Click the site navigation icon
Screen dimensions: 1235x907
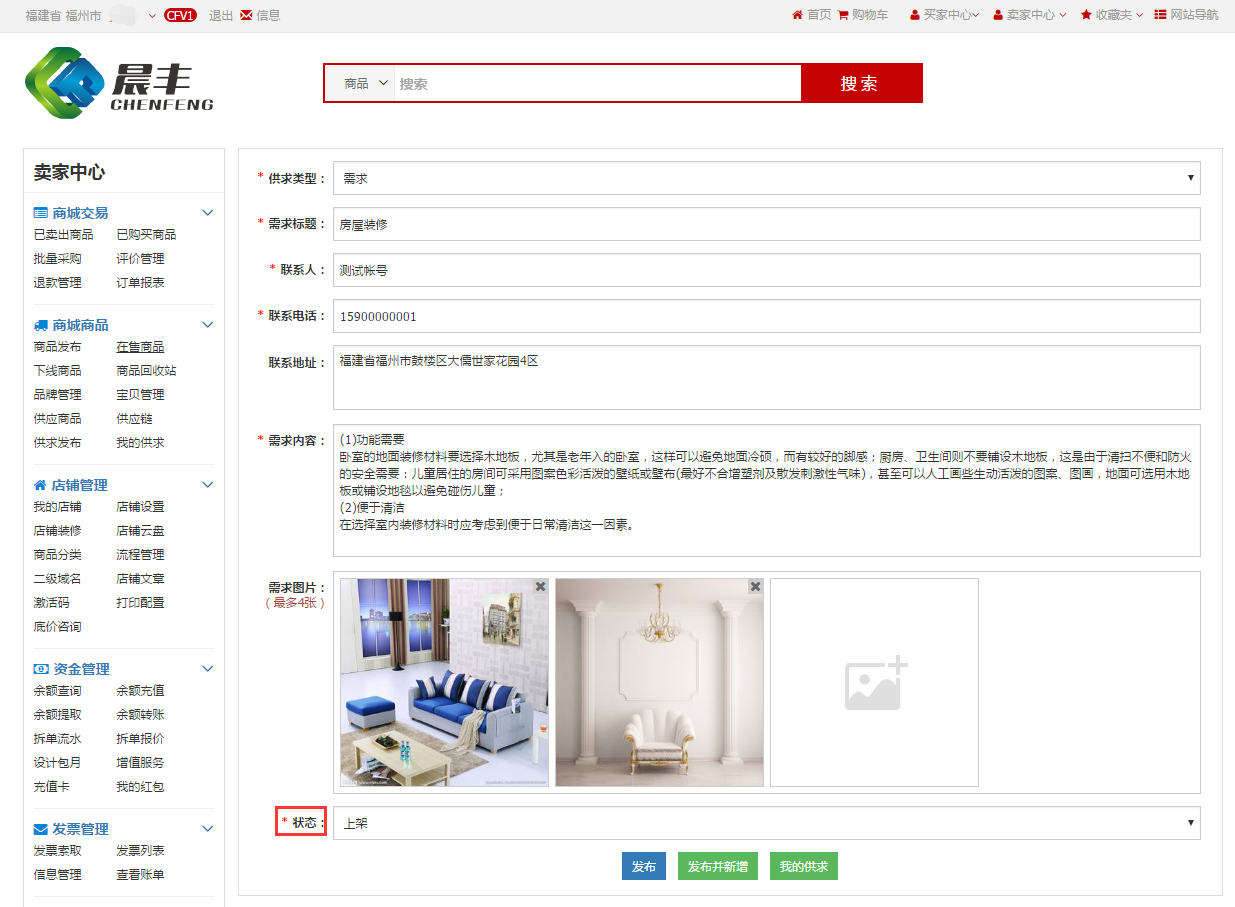(1160, 15)
